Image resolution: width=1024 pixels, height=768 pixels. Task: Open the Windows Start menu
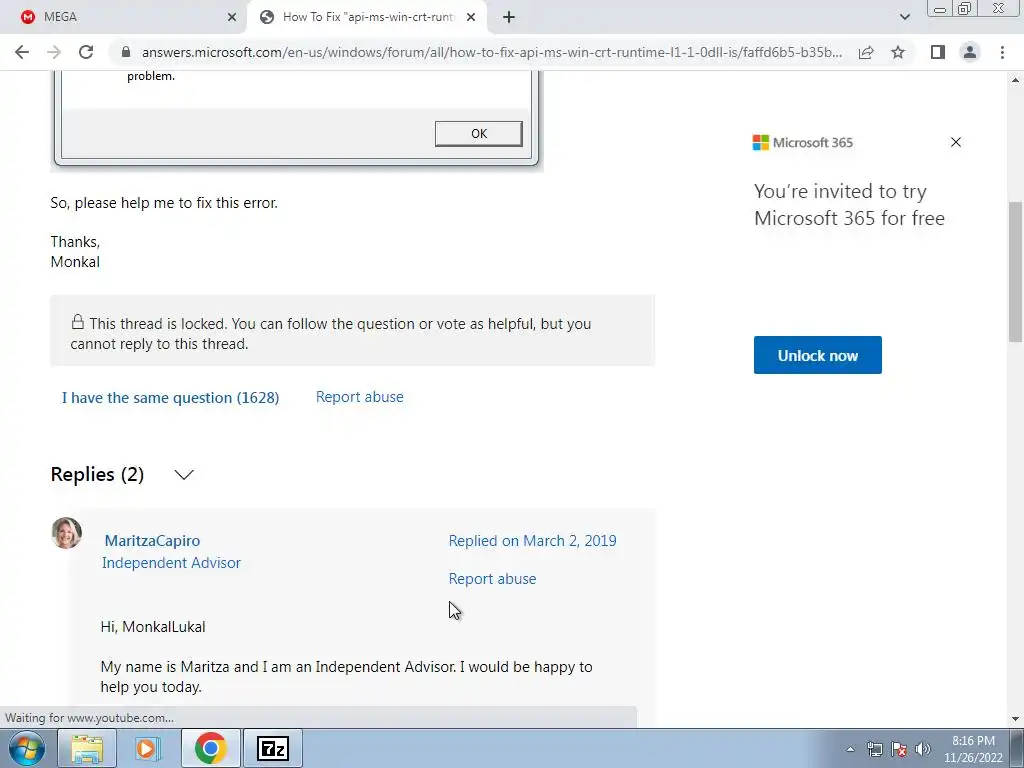tap(27, 748)
